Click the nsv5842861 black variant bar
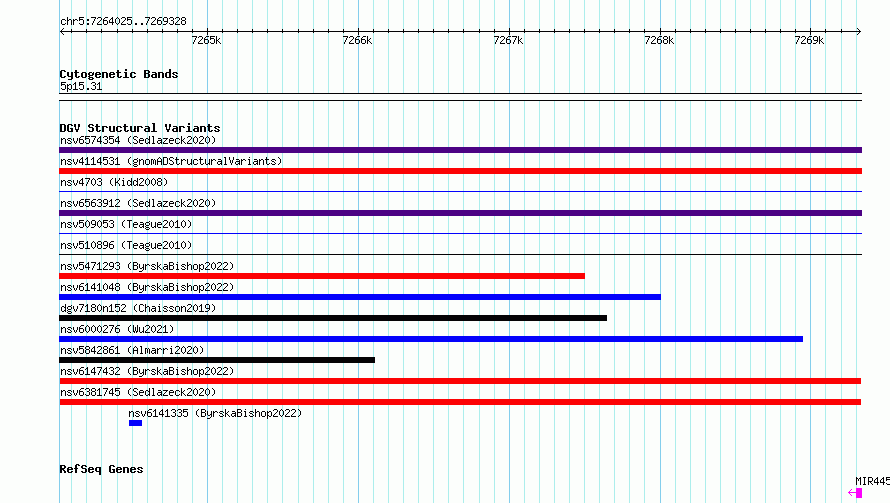This screenshot has width=890, height=503. (217, 360)
